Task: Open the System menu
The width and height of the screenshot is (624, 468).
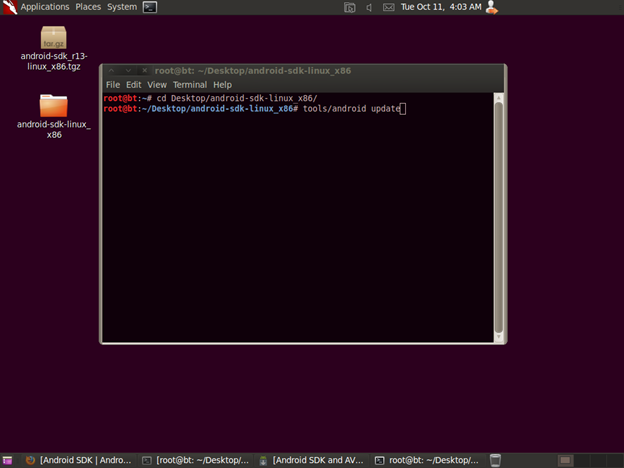Action: (122, 7)
